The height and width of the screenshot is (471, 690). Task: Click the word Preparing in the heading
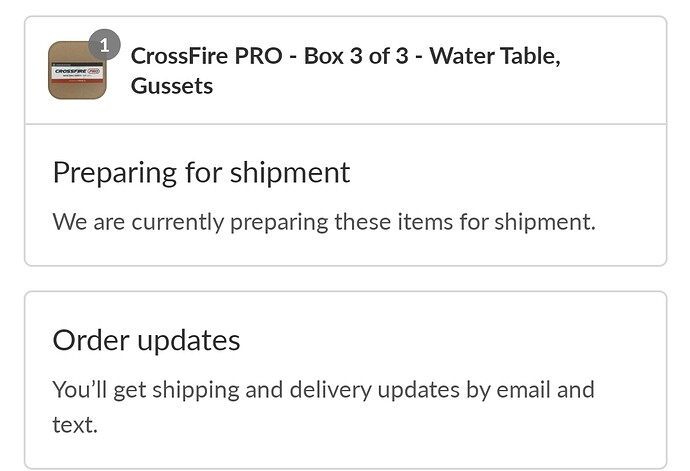[x=115, y=173]
